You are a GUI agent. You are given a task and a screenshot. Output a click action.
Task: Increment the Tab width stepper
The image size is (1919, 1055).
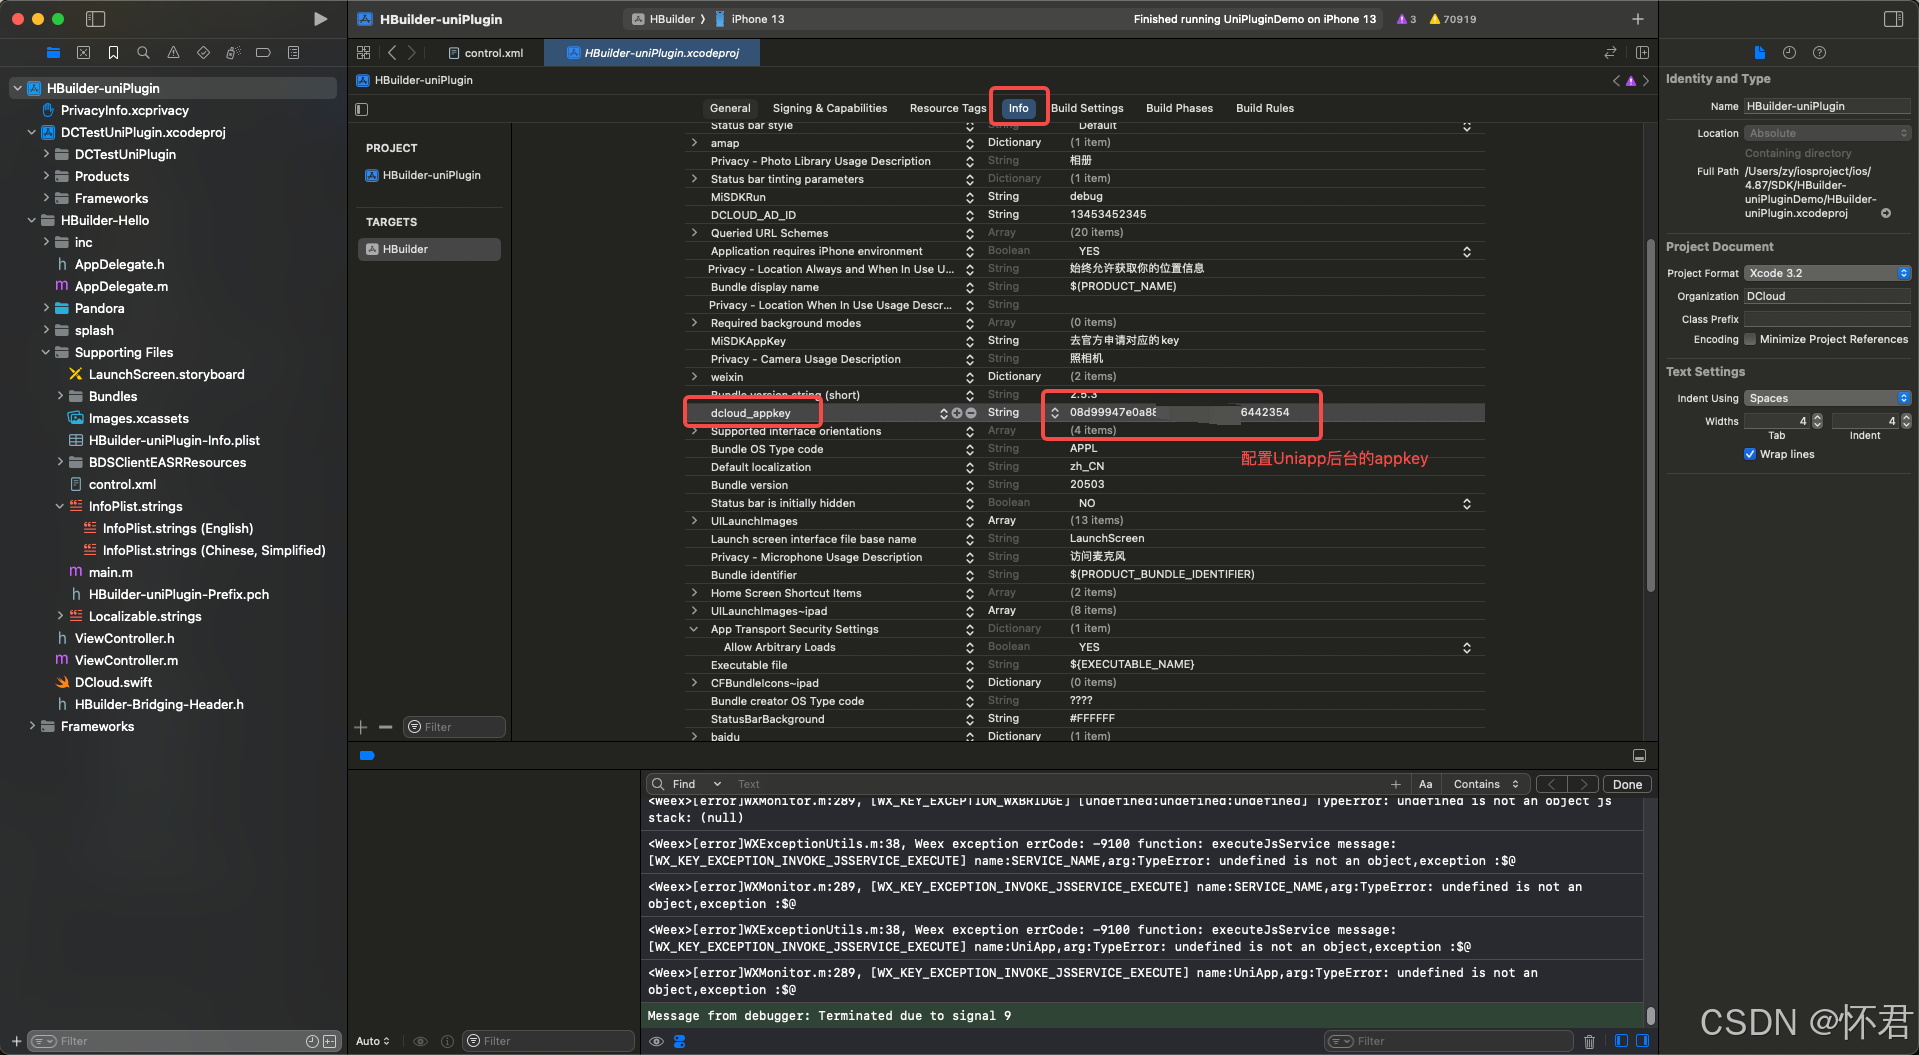(1818, 417)
